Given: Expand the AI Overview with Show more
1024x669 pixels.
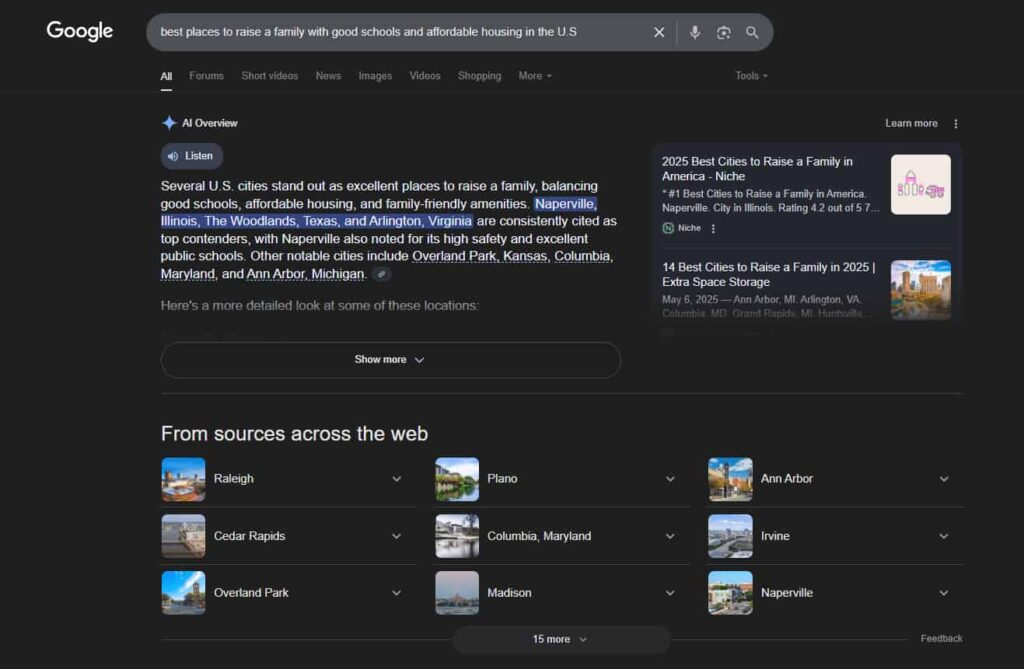Looking at the screenshot, I should click(x=391, y=360).
